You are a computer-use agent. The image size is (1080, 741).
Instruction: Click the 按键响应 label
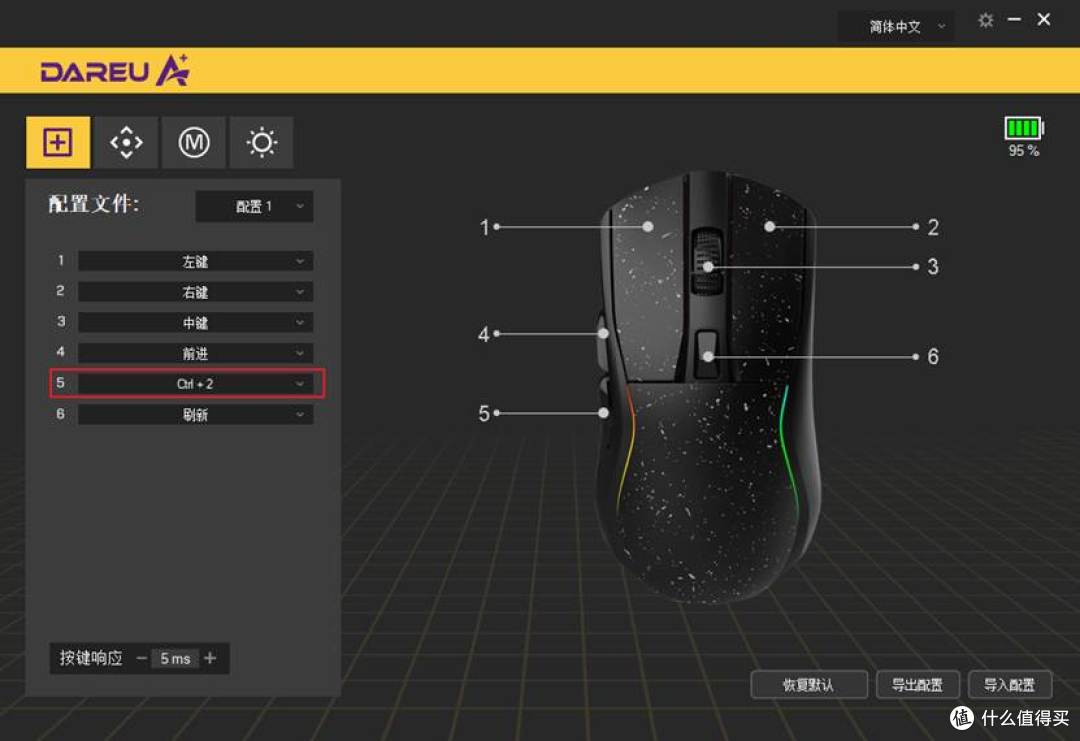pos(91,658)
